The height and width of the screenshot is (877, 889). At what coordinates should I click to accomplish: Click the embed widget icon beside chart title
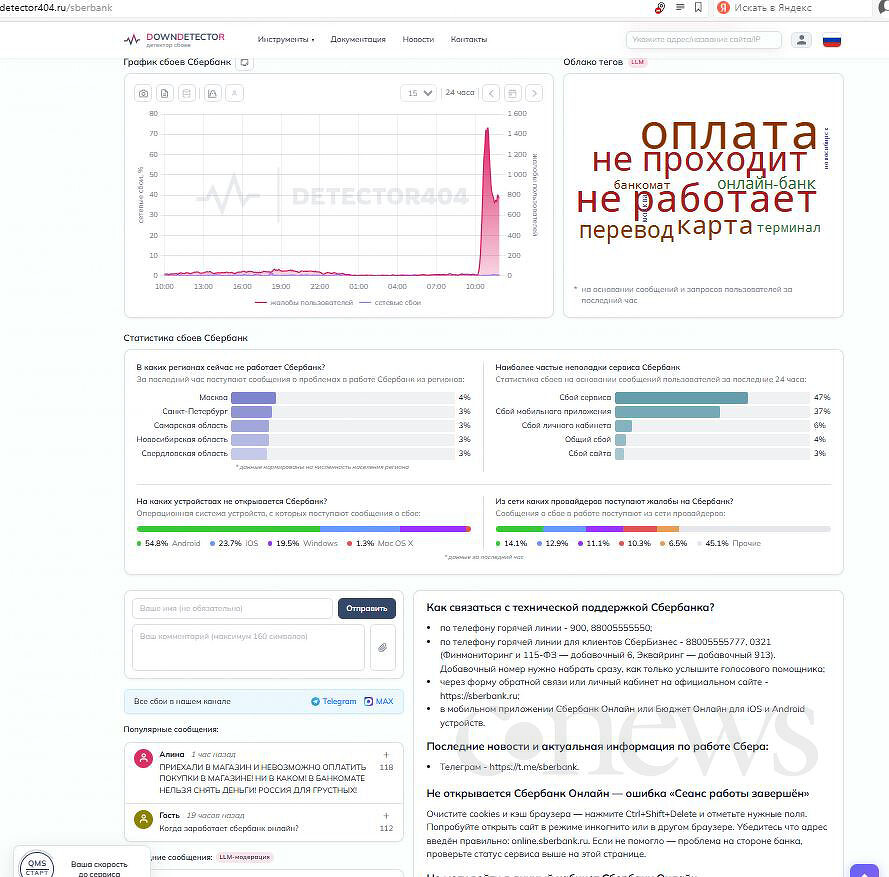pos(245,62)
